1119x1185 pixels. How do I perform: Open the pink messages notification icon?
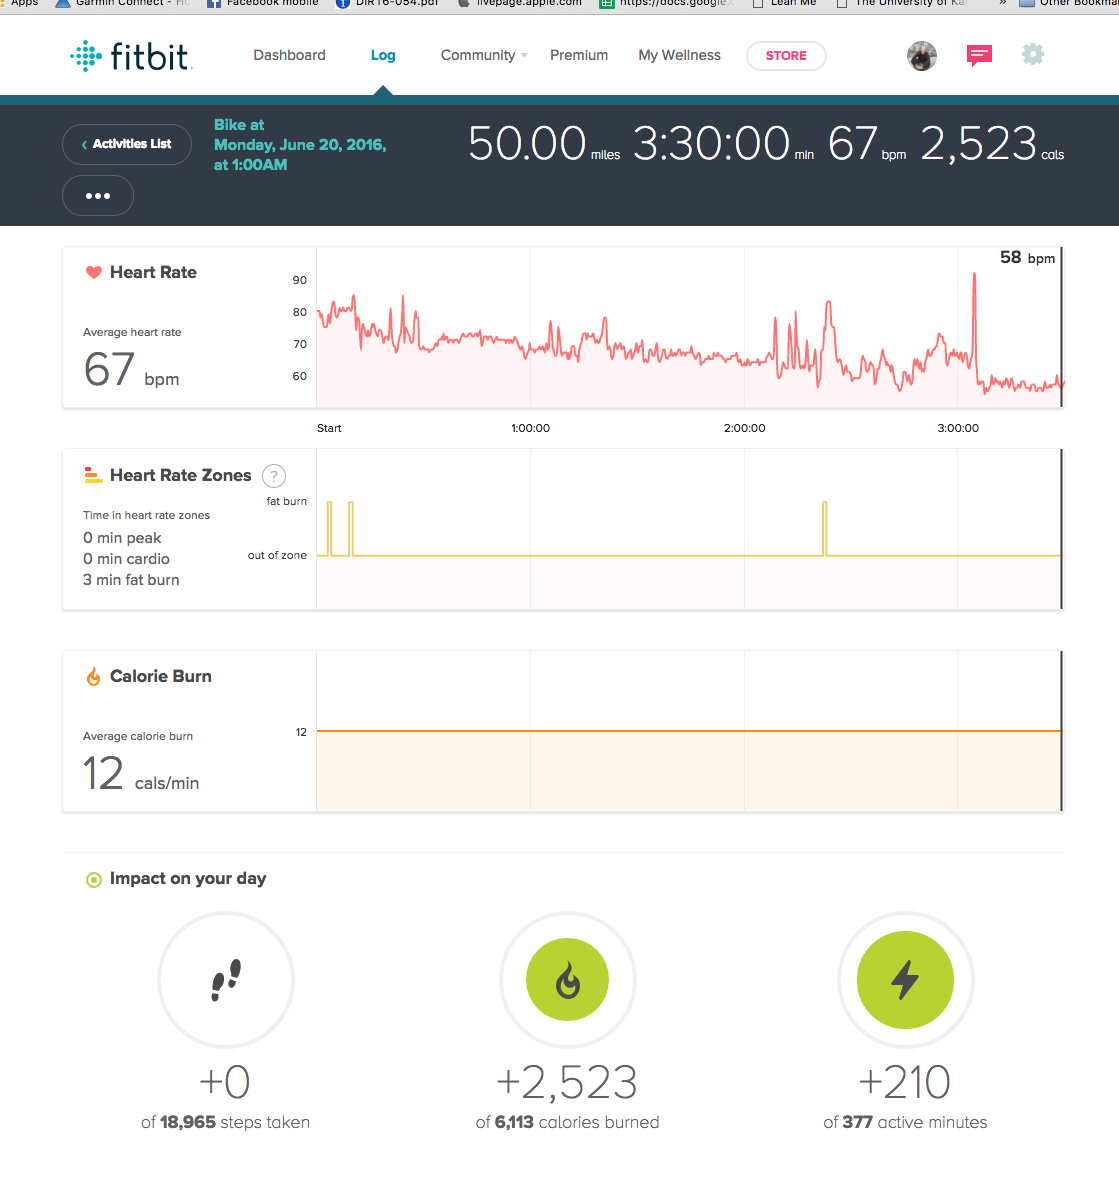tap(979, 56)
